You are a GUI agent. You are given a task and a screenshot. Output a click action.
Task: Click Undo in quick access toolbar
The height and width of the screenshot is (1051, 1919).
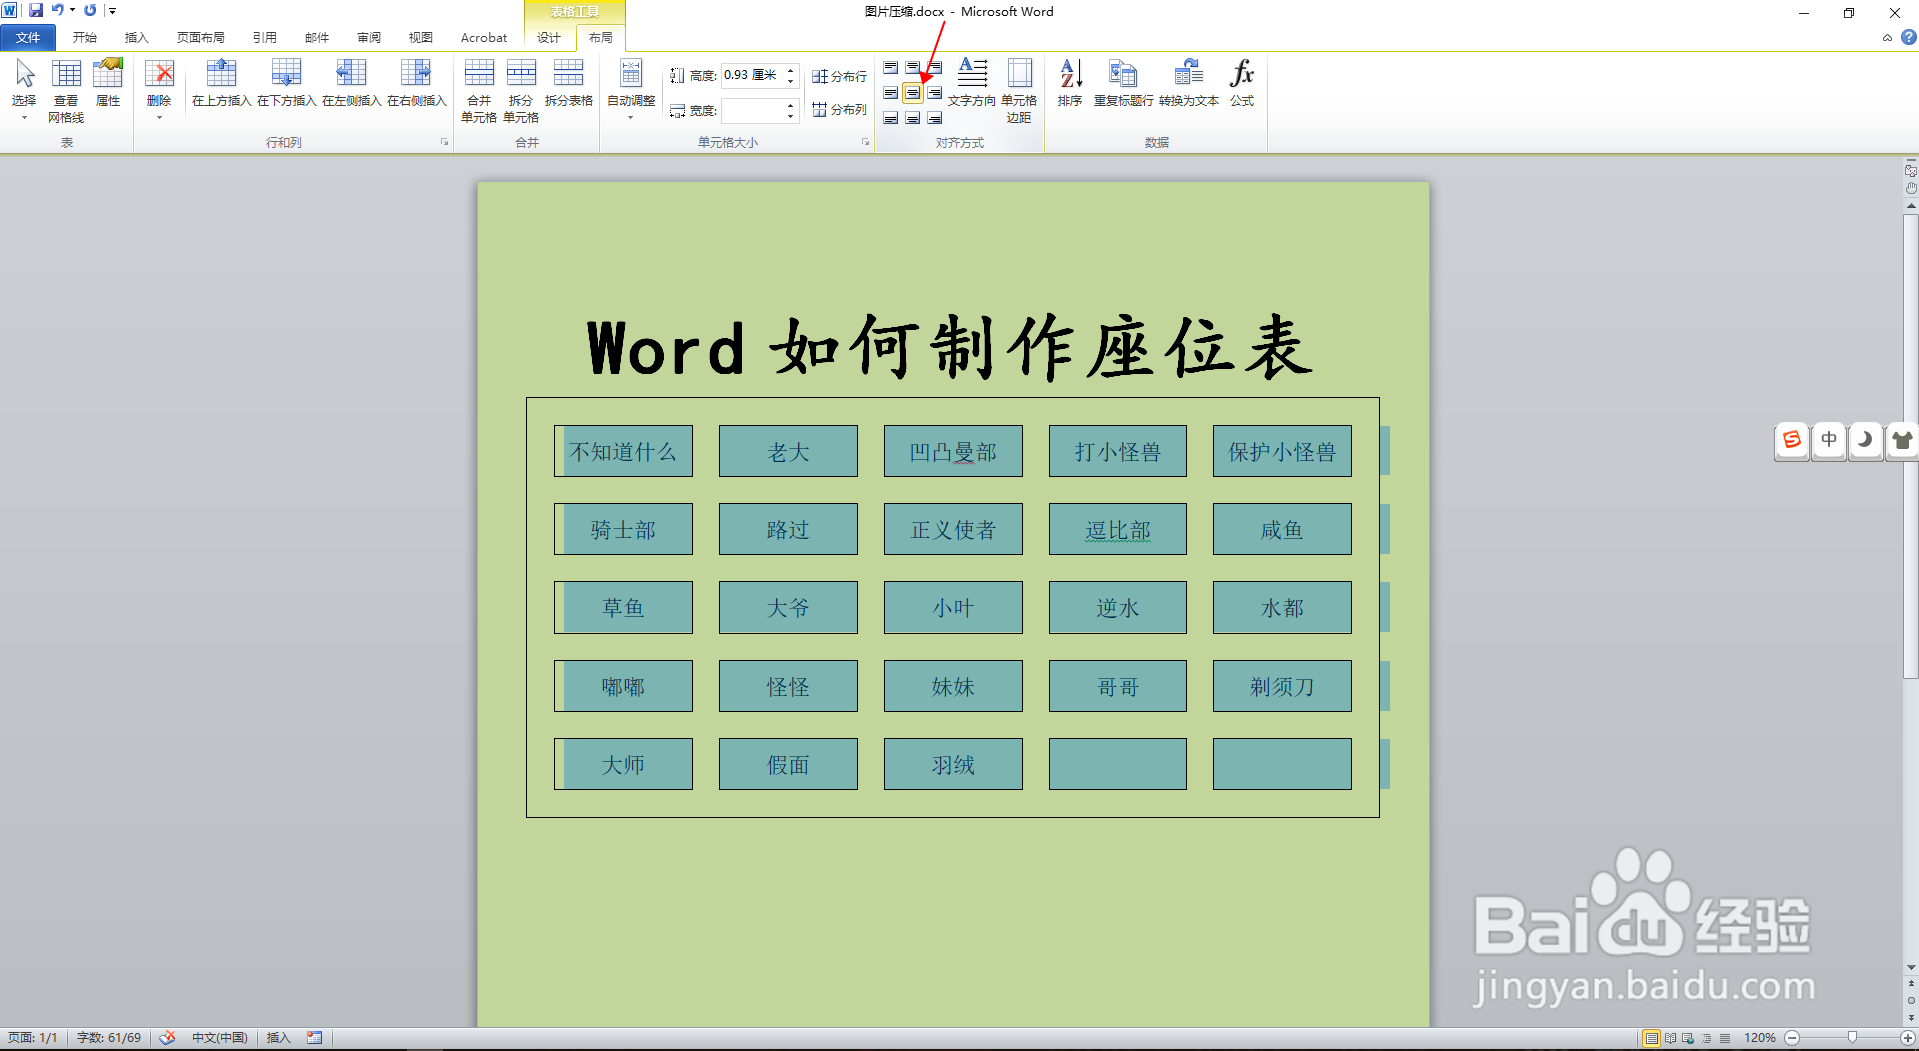58,10
